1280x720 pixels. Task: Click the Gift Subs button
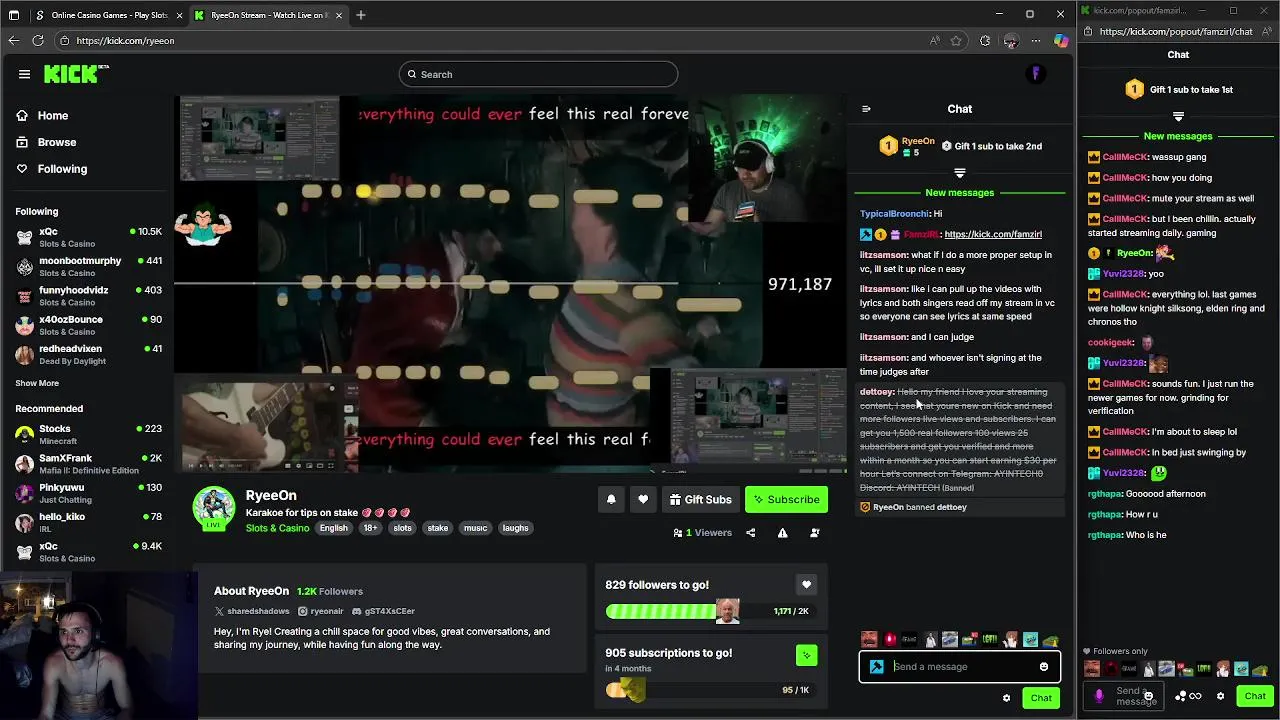700,499
